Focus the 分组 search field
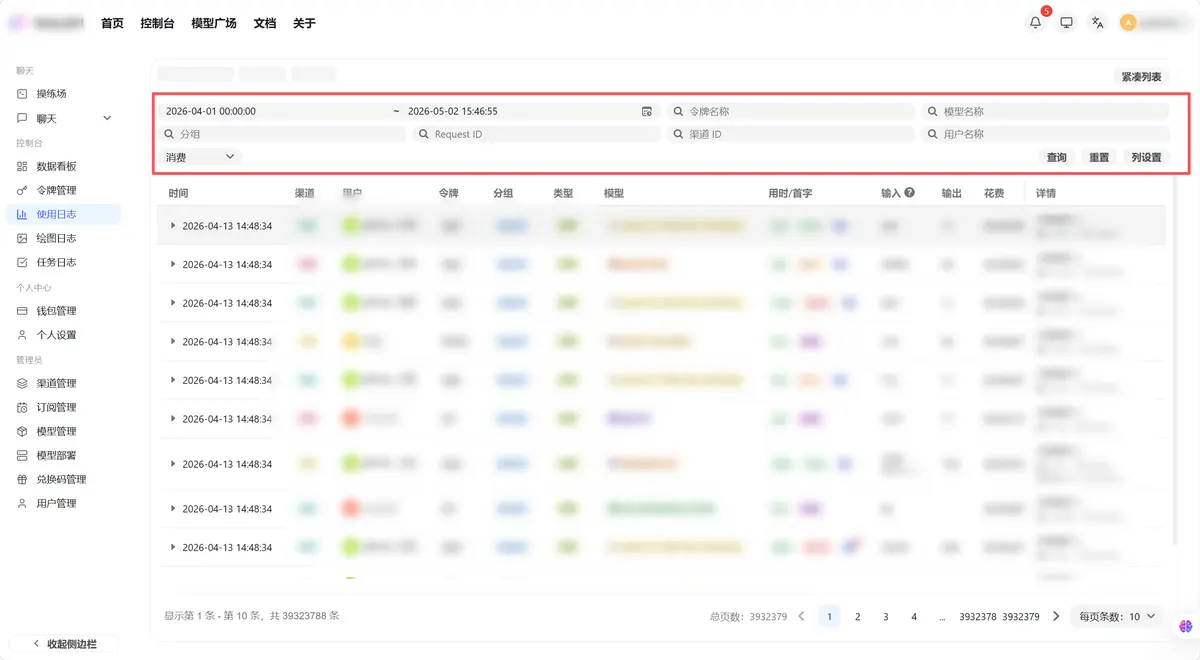 (282, 134)
